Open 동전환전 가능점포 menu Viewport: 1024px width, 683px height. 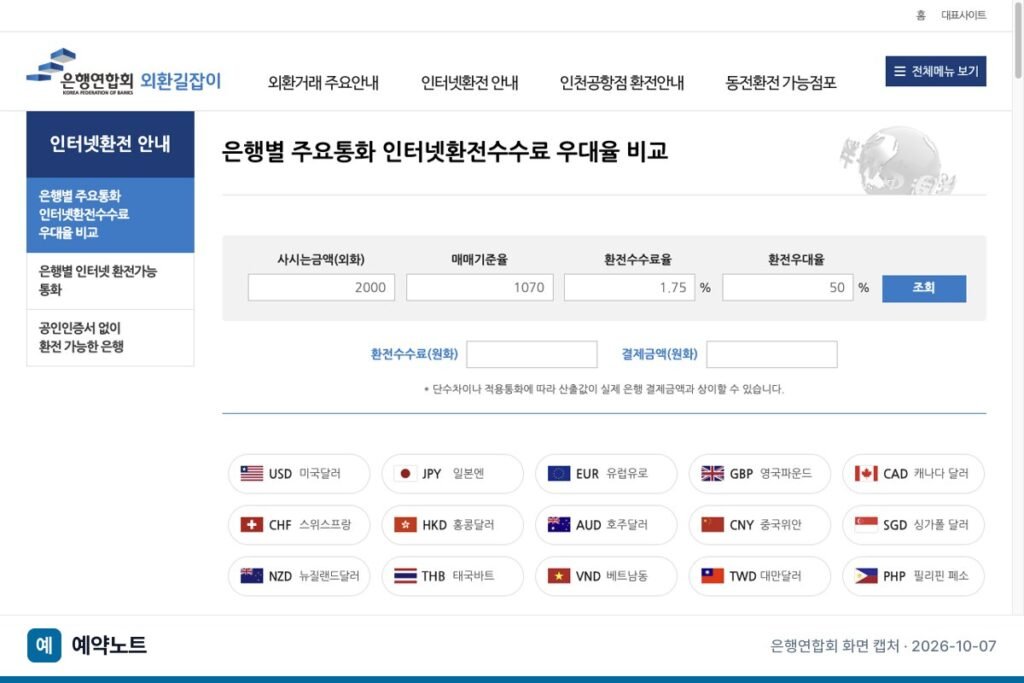[x=780, y=82]
